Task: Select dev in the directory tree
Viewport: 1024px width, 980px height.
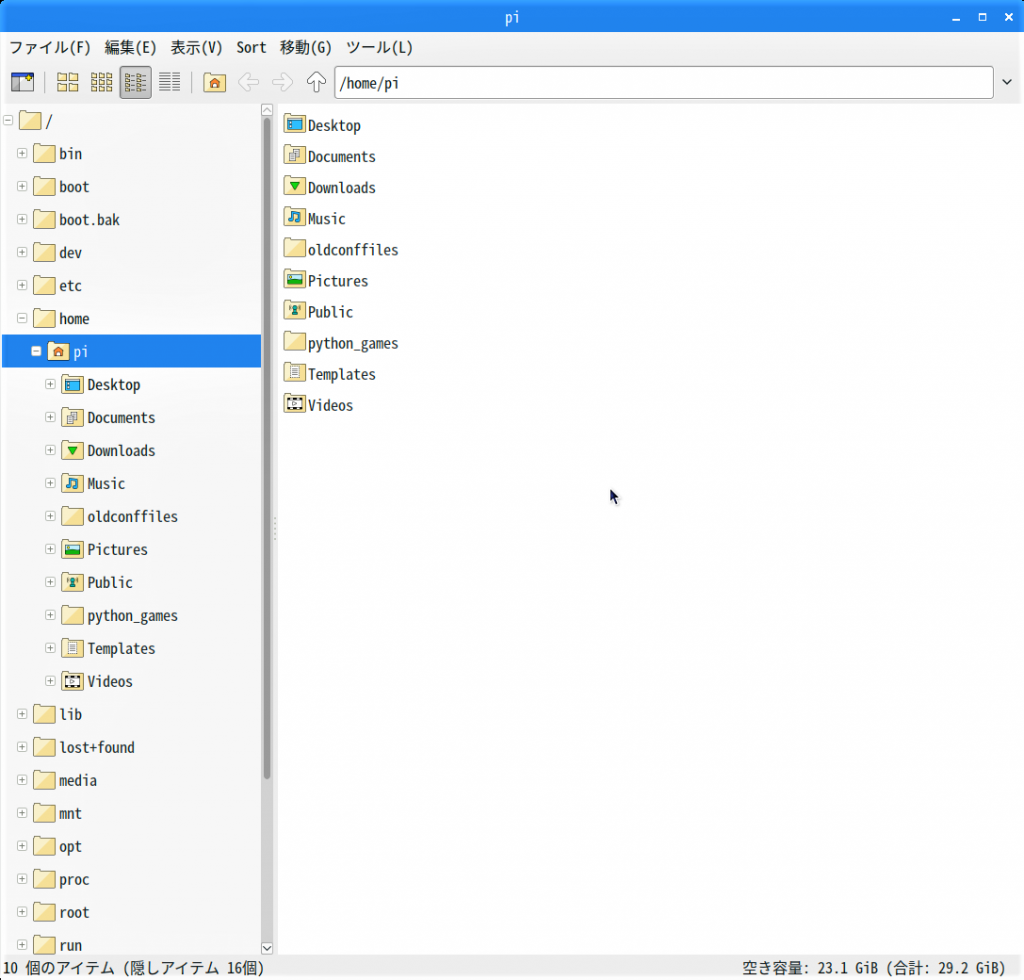Action: click(71, 253)
